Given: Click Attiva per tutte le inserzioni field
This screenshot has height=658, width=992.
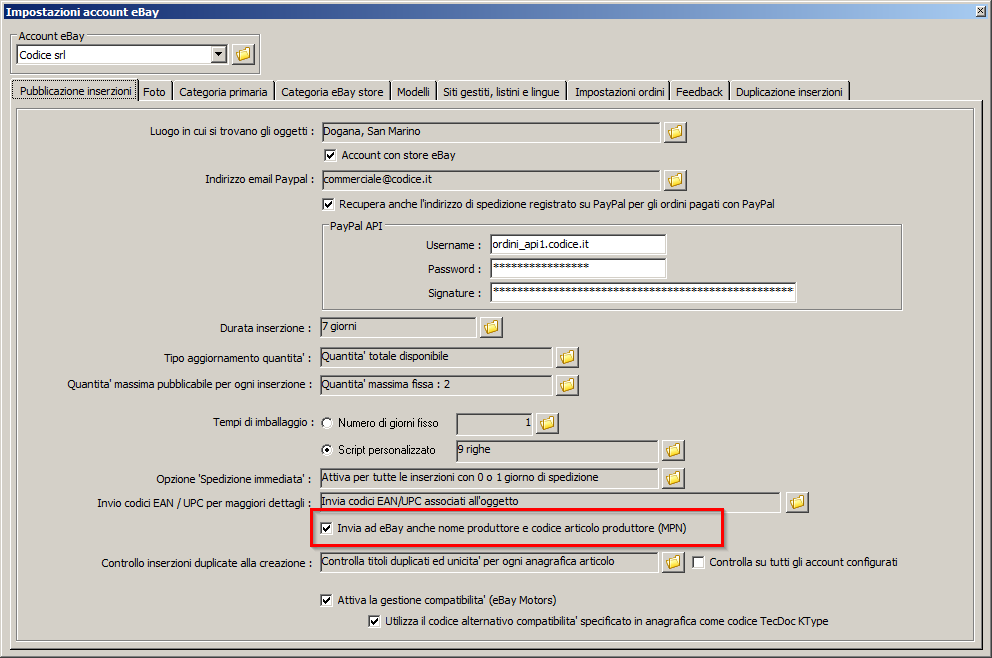Looking at the screenshot, I should pyautogui.click(x=490, y=478).
